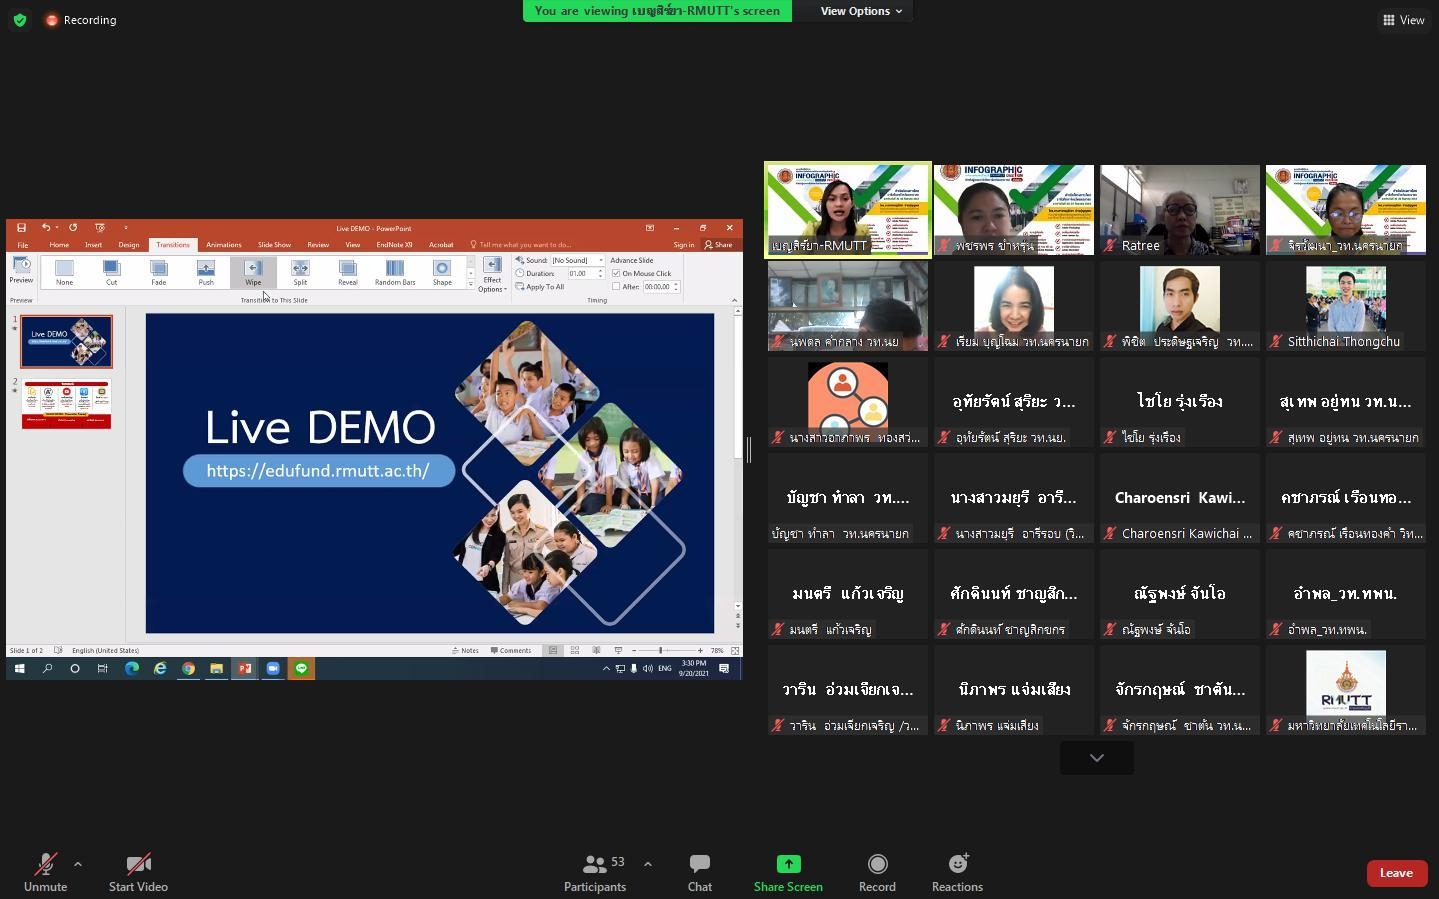
Task: Click Redo icon in PowerPoint quick access toolbar
Action: (73, 228)
